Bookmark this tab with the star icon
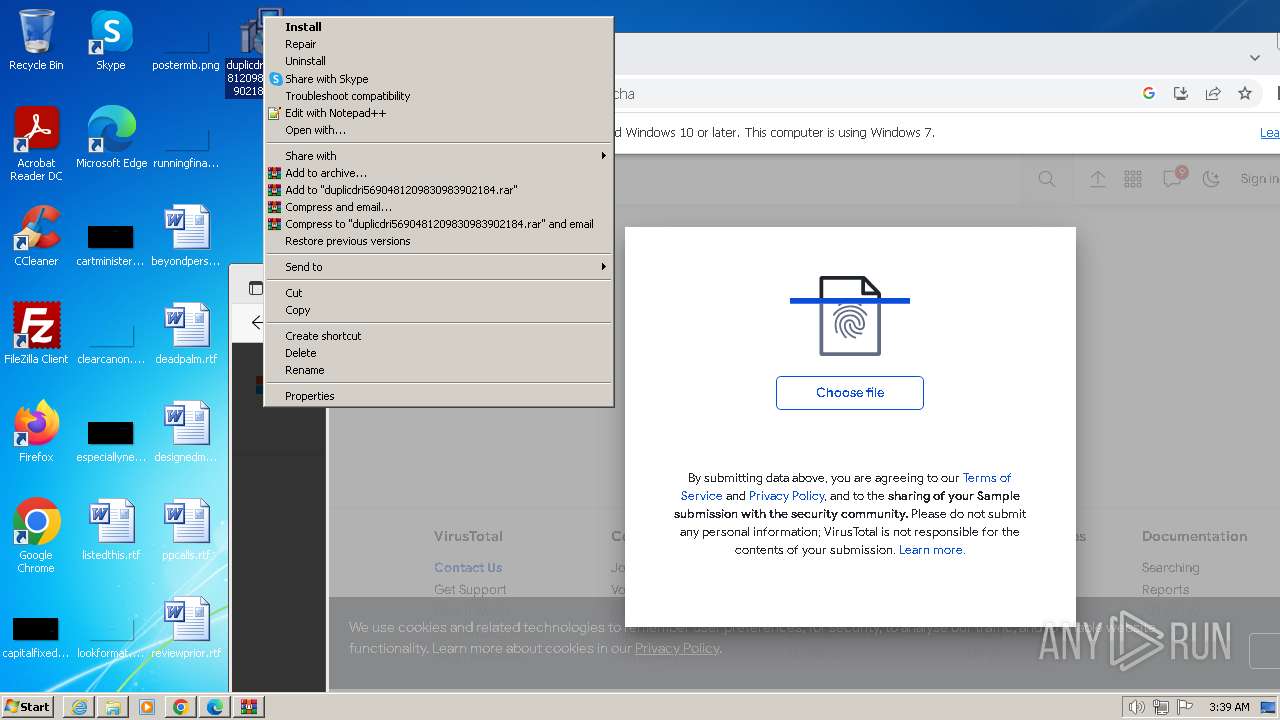 point(1245,93)
